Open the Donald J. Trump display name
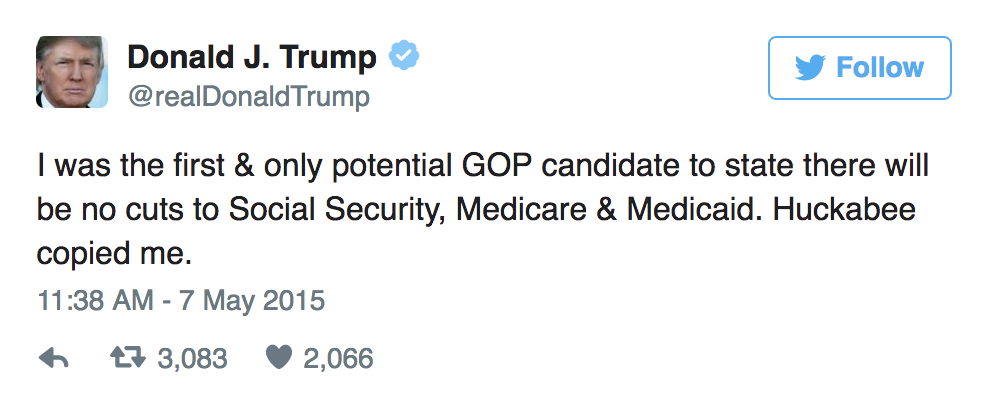The width and height of the screenshot is (990, 400). (x=252, y=57)
